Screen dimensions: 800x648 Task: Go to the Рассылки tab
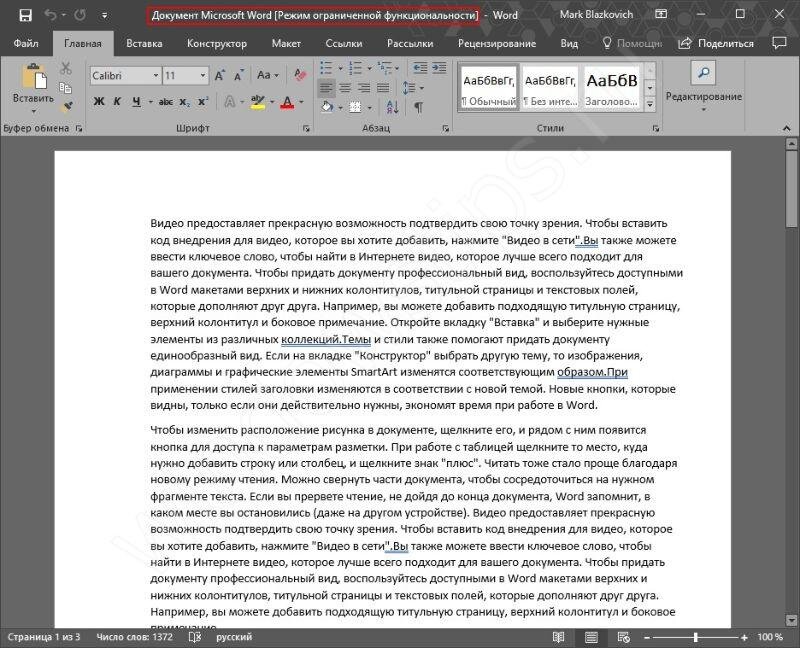410,43
